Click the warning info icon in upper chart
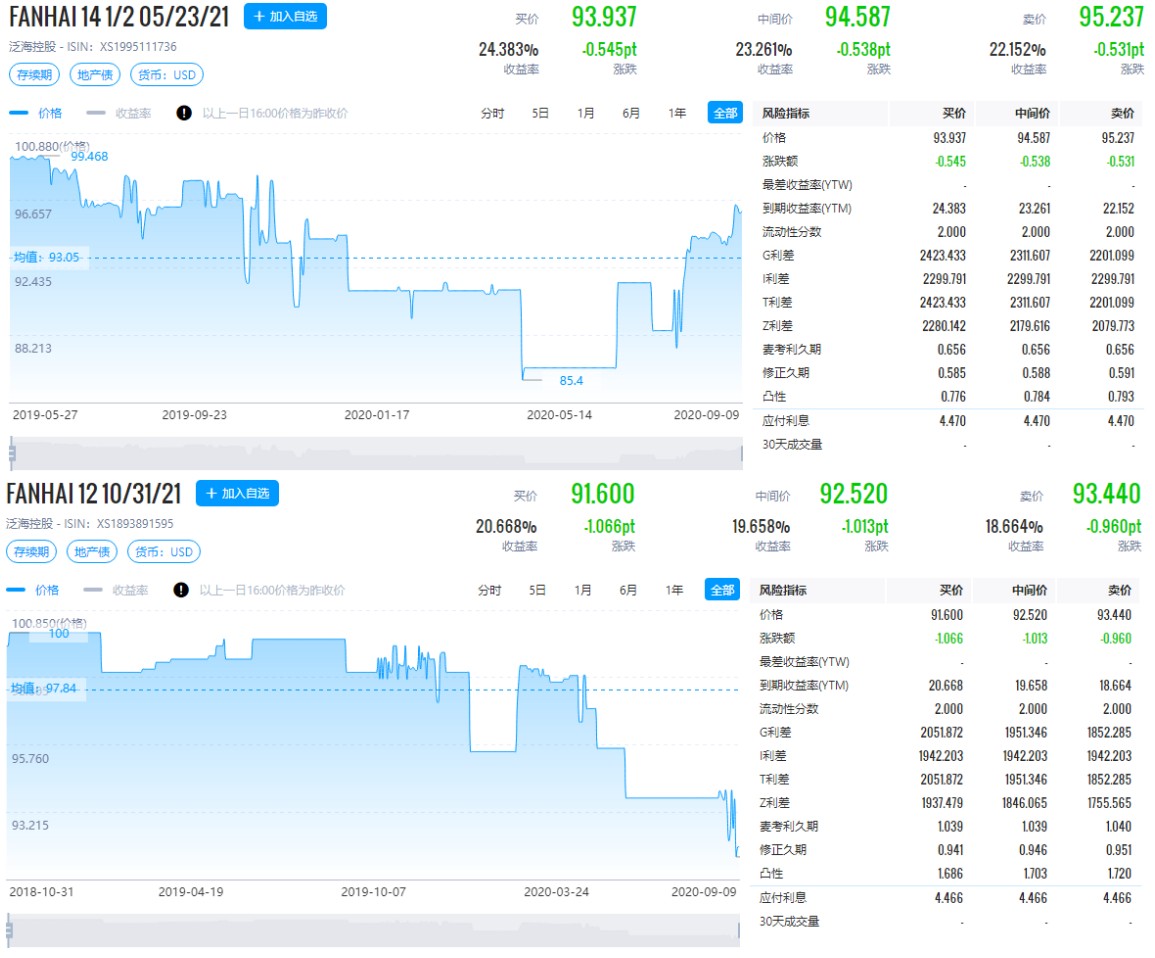Screen dimensions: 1155x958 184,113
